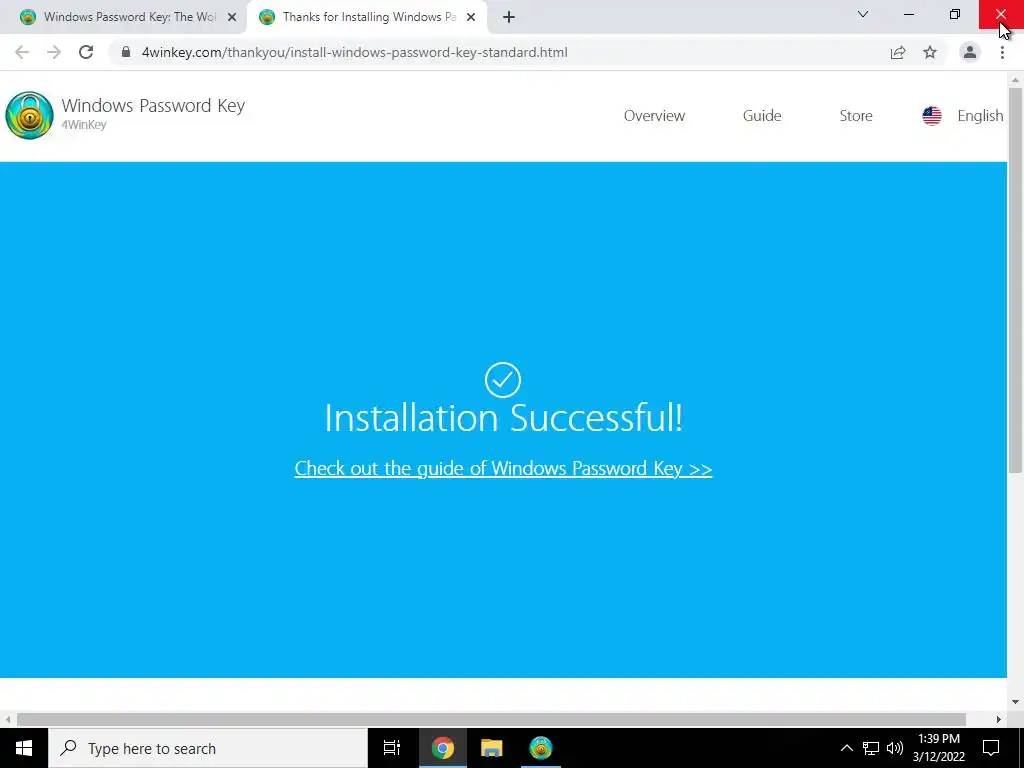The width and height of the screenshot is (1024, 768).
Task: Restore down the Chrome window
Action: pyautogui.click(x=955, y=14)
